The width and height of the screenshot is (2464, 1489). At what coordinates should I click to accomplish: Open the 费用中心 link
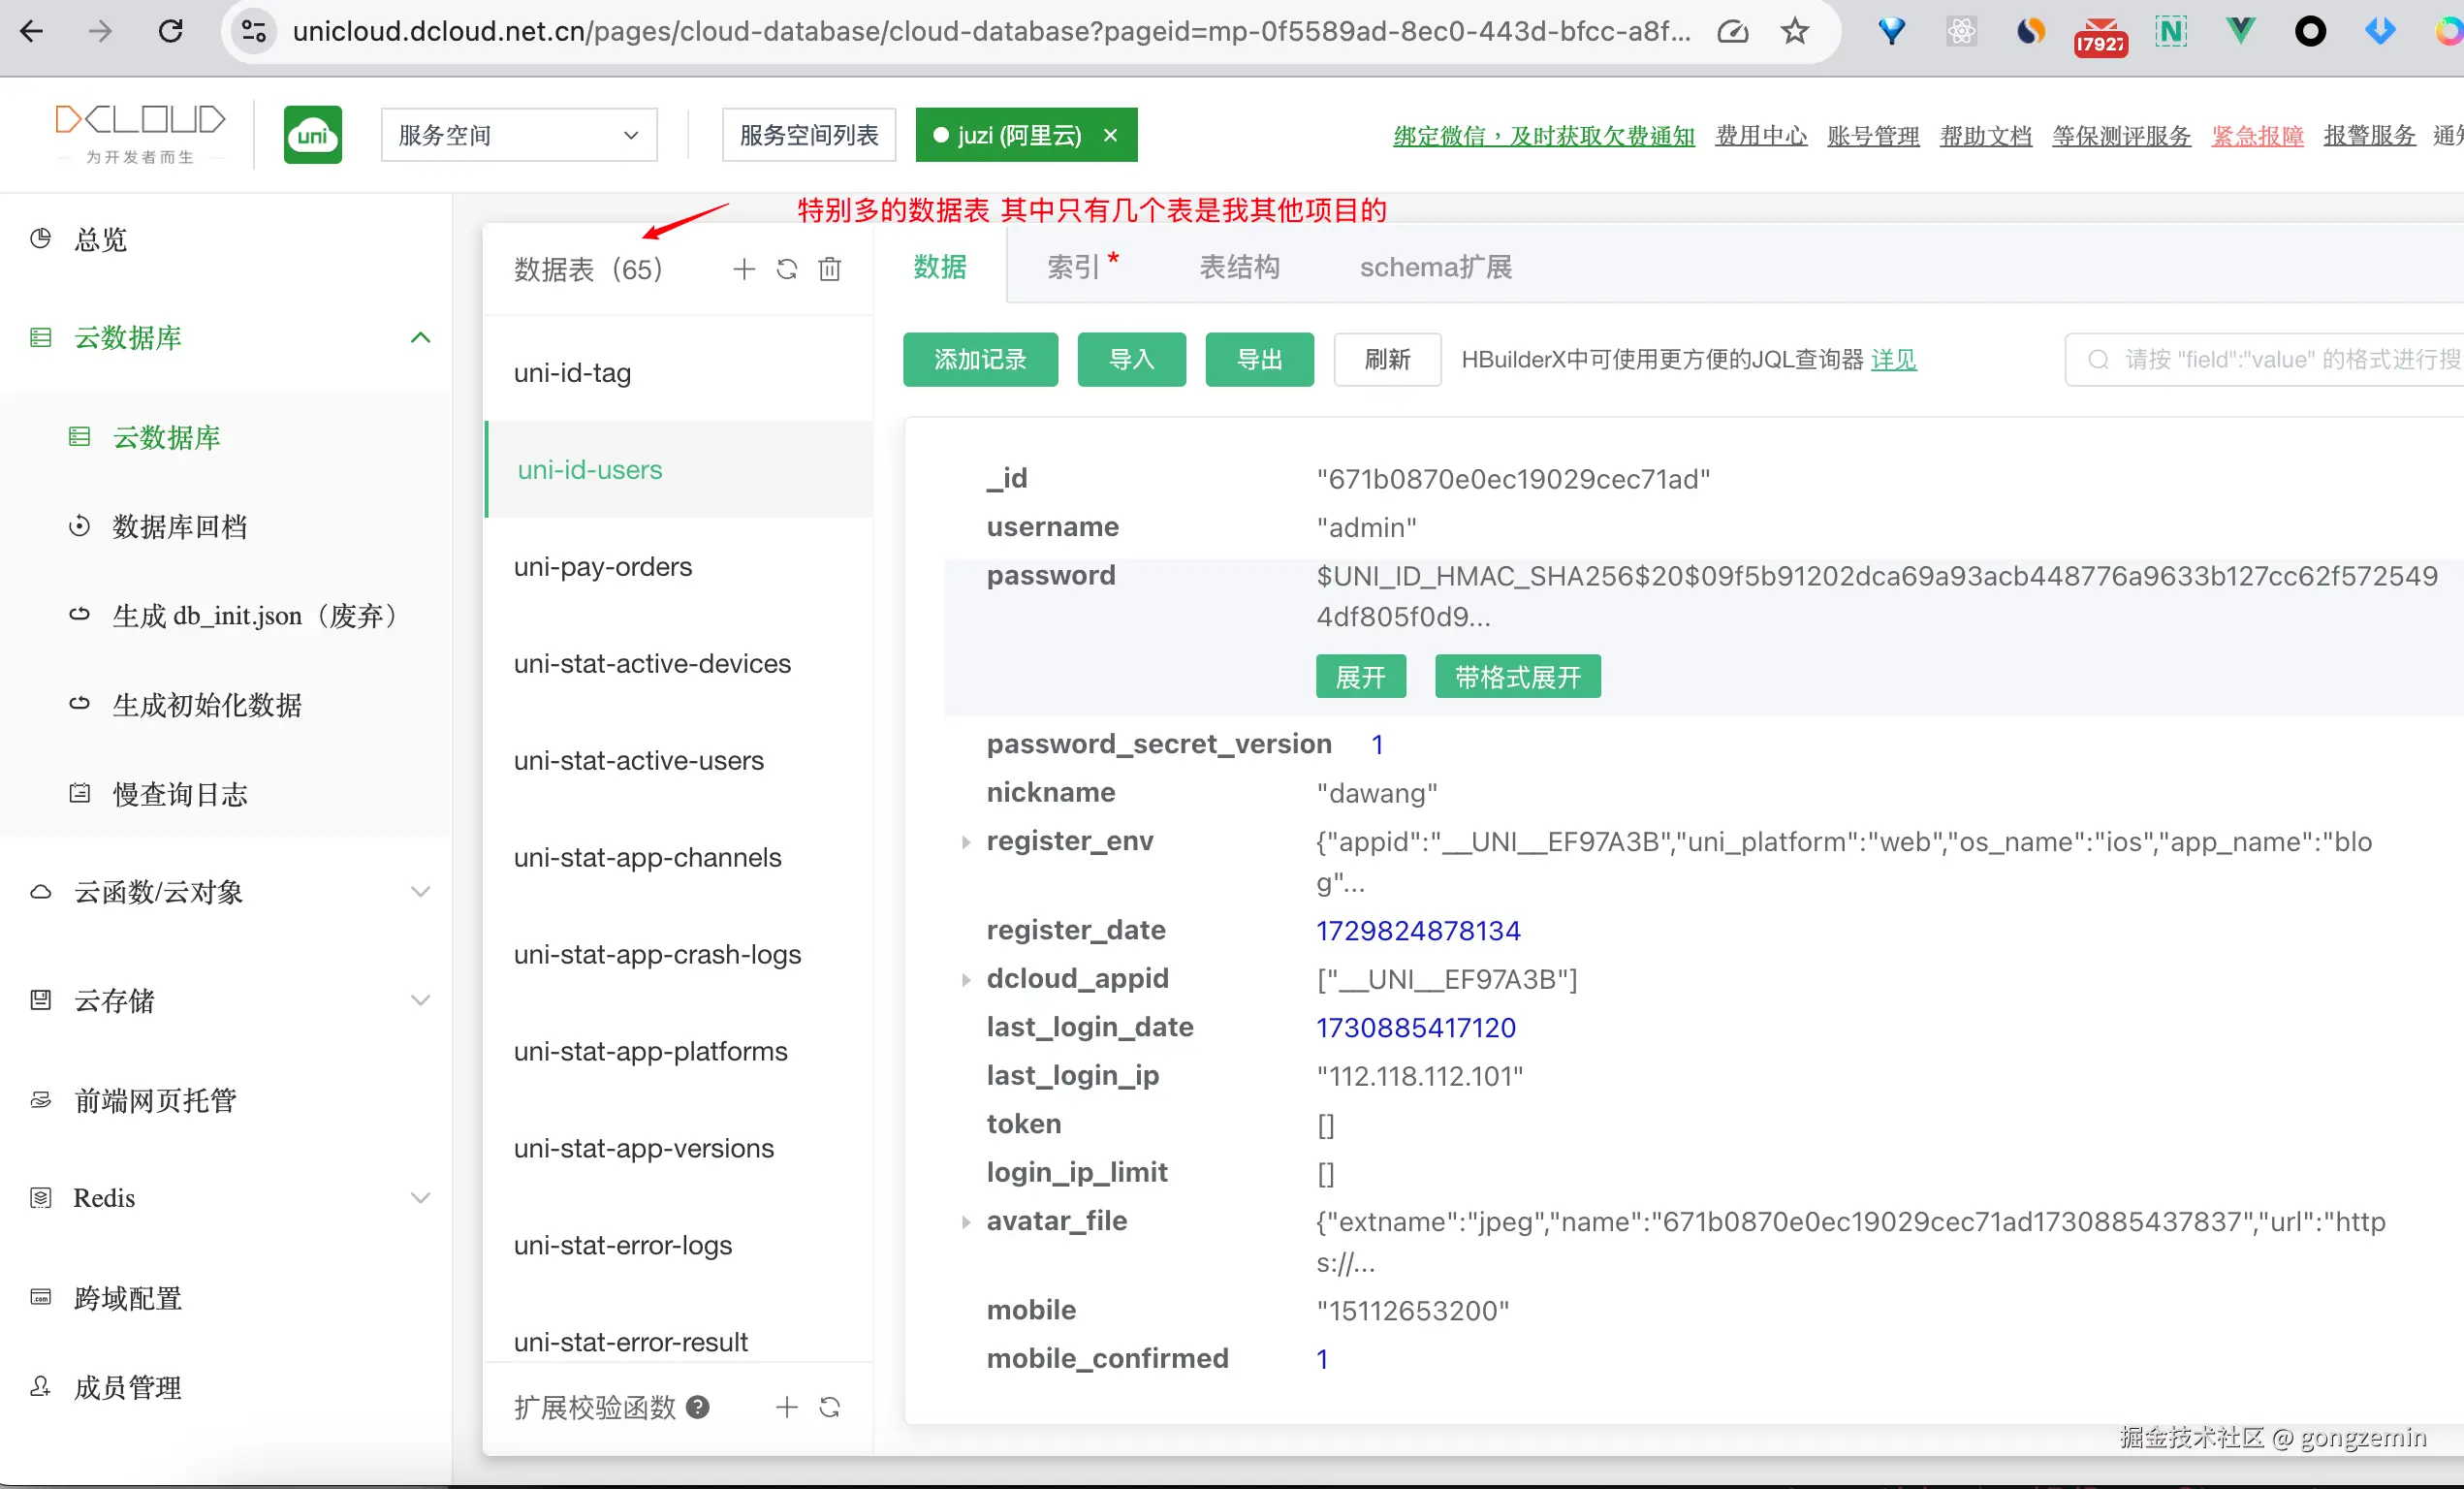point(1760,135)
